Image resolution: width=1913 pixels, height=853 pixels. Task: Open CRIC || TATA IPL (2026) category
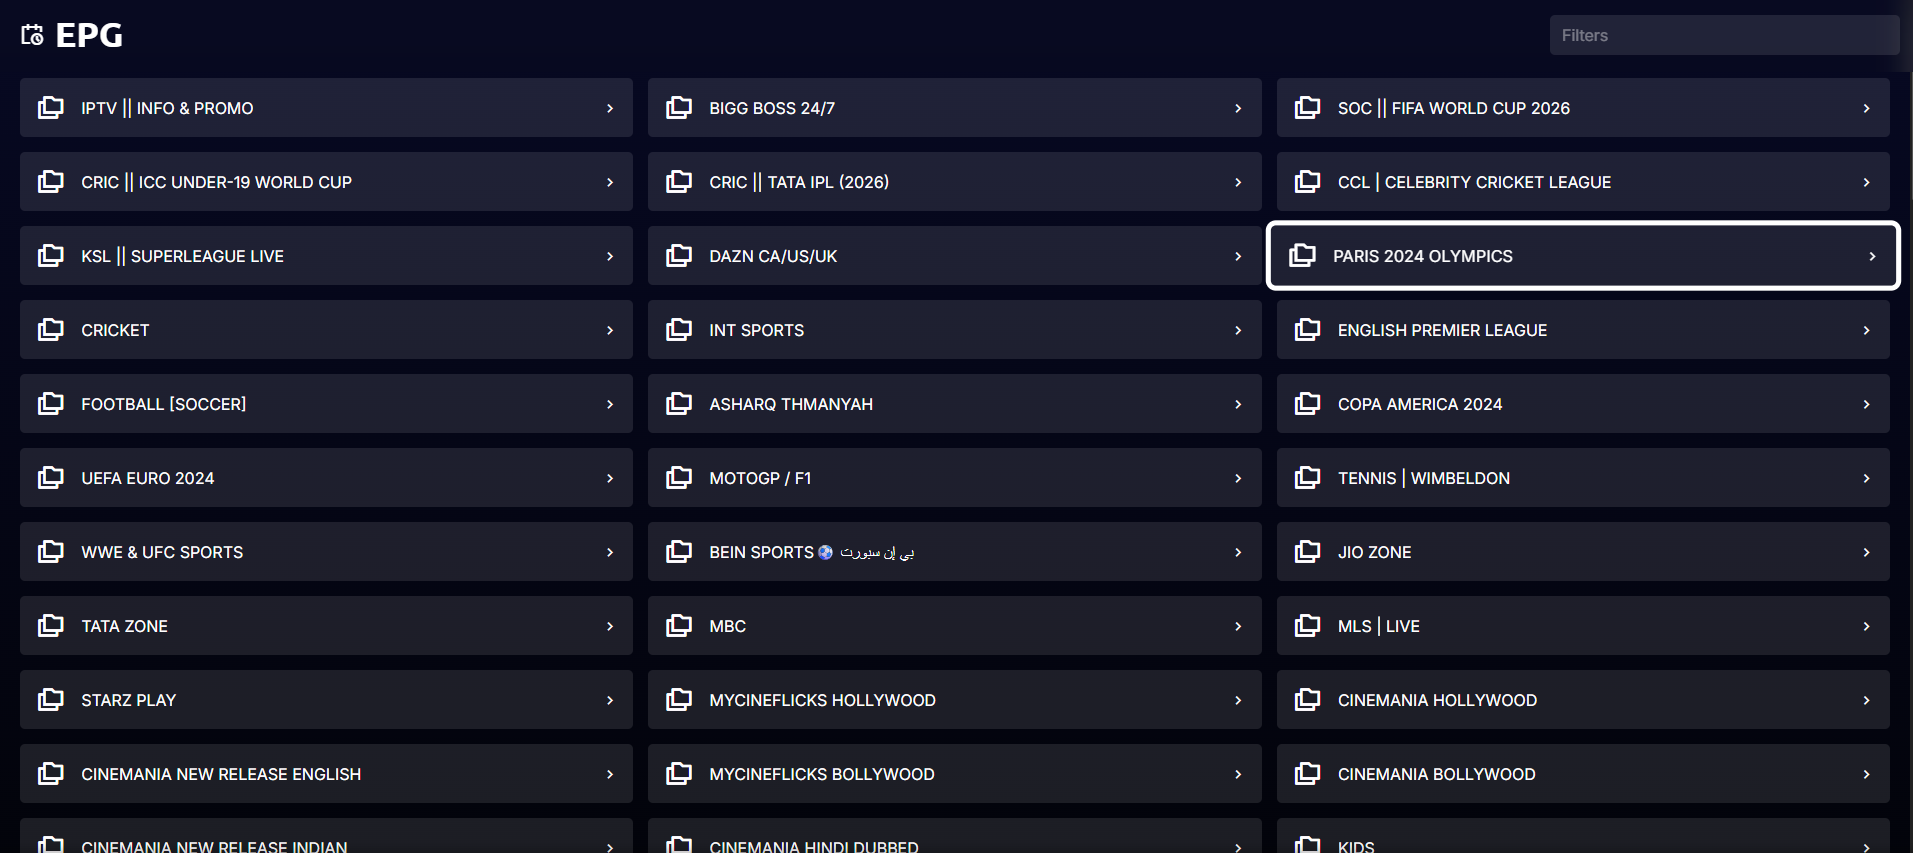click(x=954, y=182)
